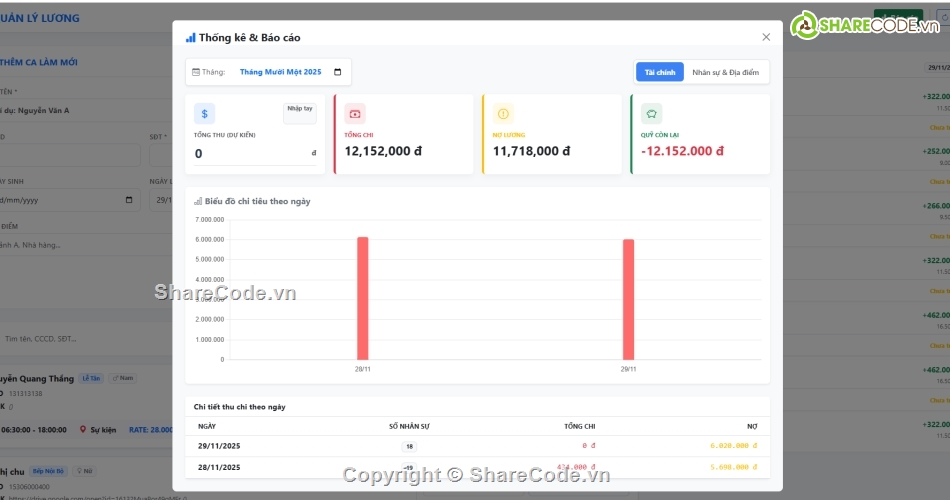Click the Tổng Chi column header in table

pyautogui.click(x=579, y=426)
